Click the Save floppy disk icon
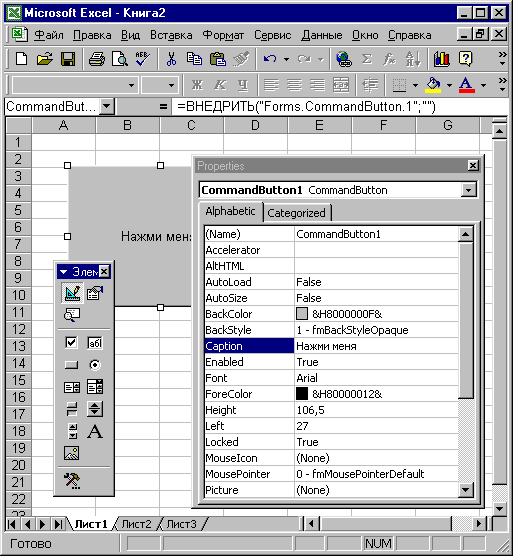The width and height of the screenshot is (513, 556). (x=68, y=59)
